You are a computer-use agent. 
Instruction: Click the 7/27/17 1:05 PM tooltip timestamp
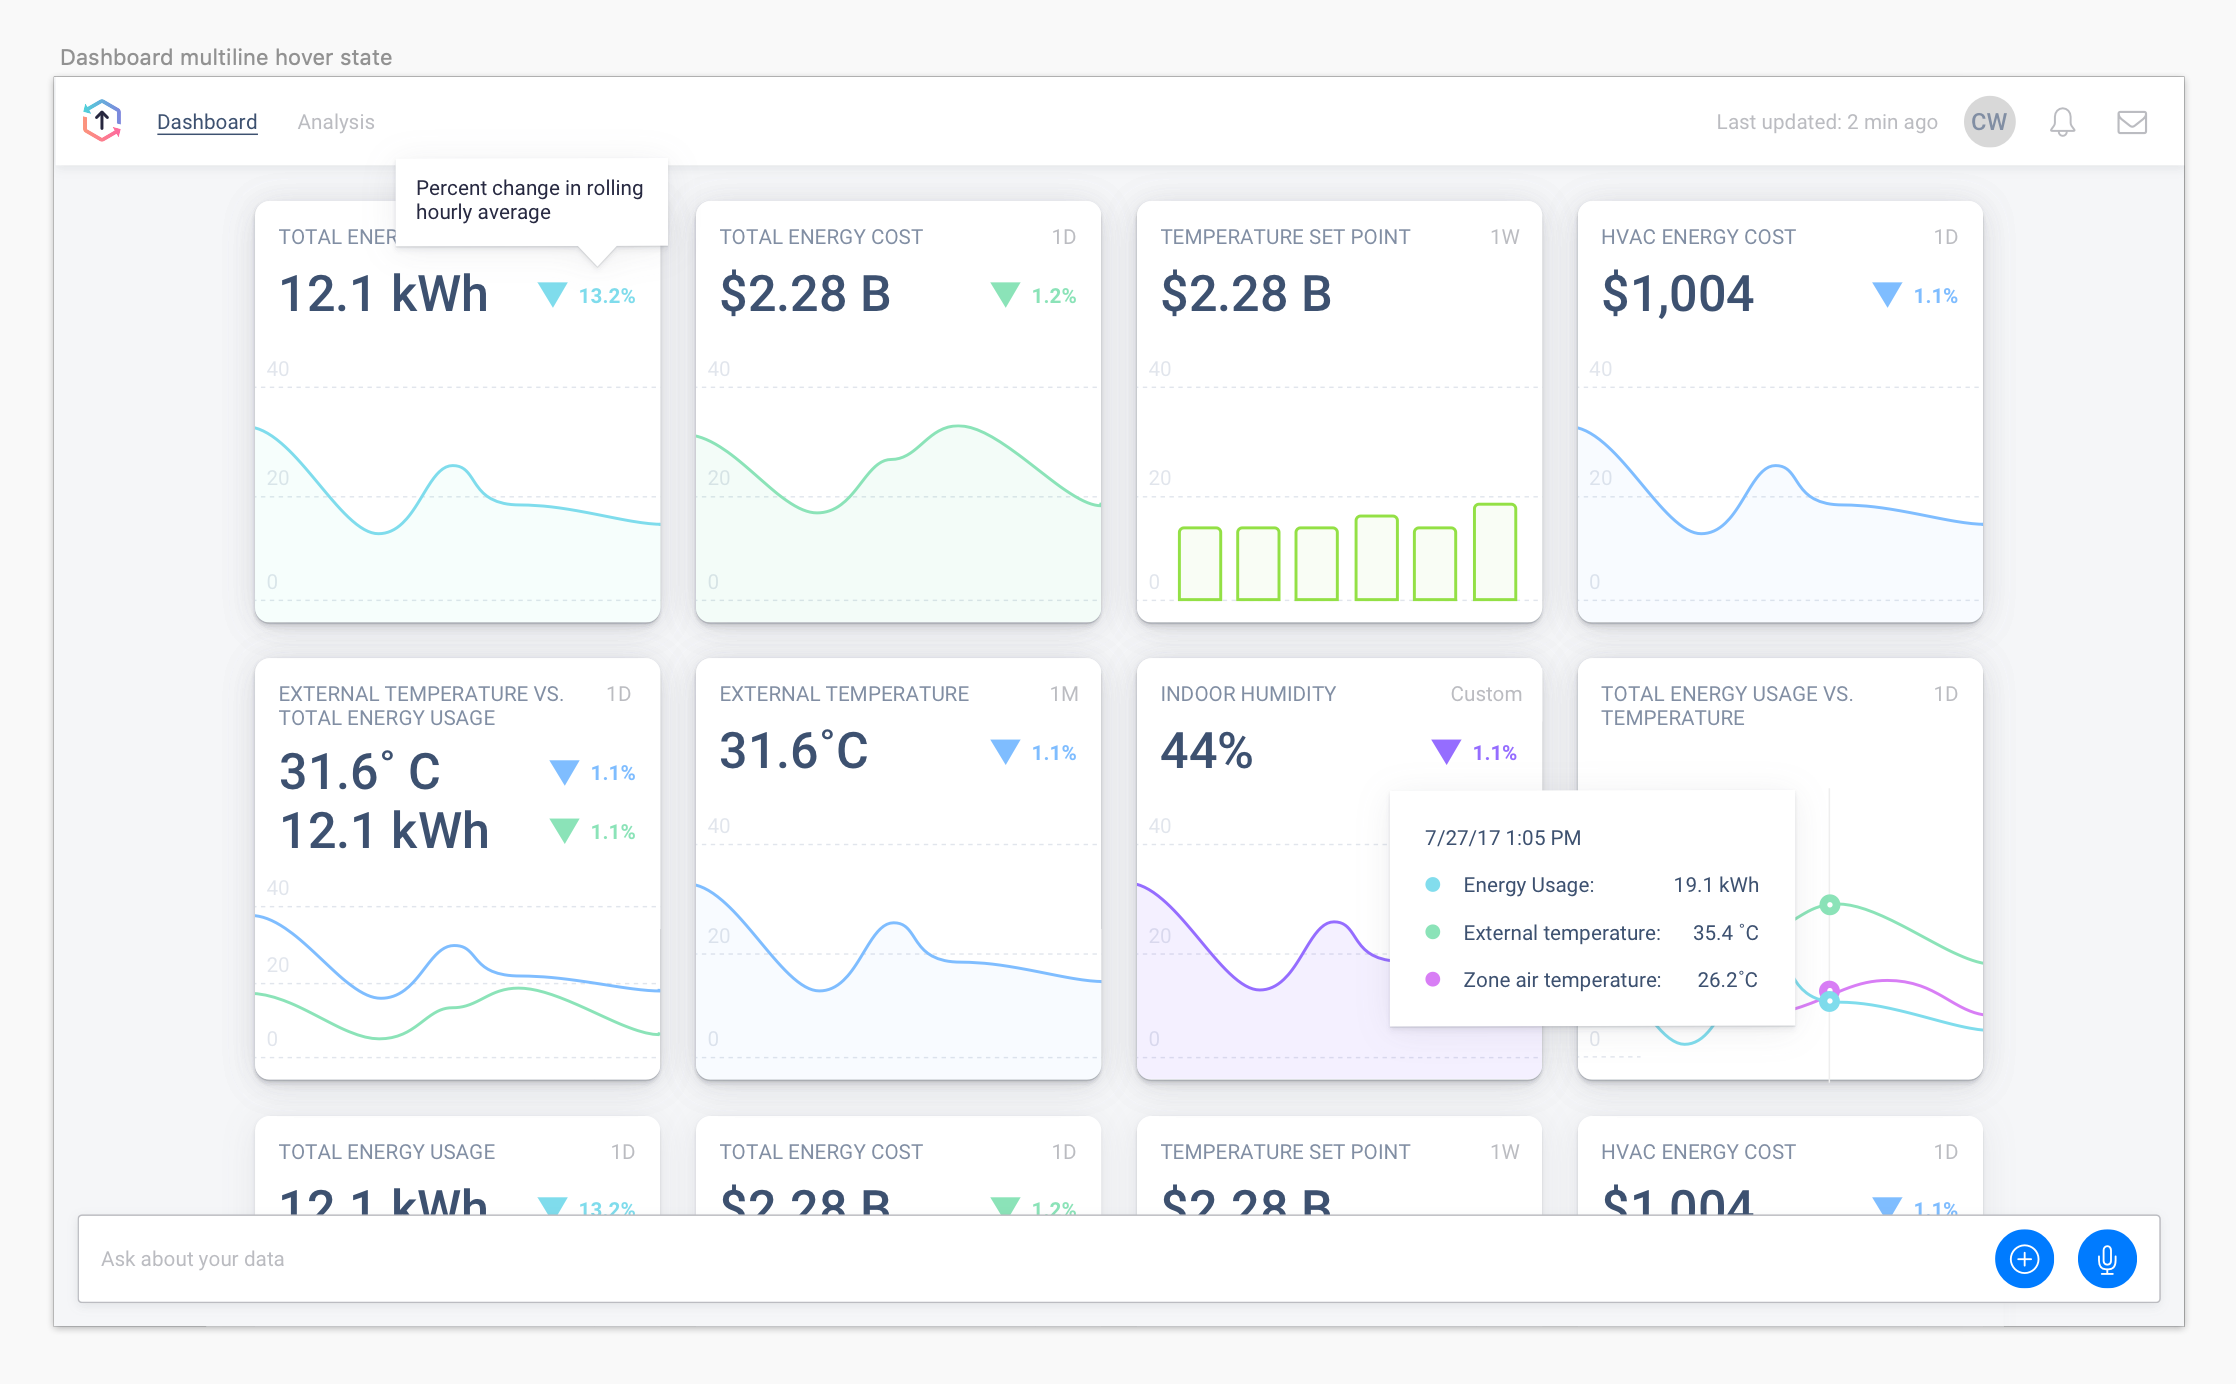1503,838
